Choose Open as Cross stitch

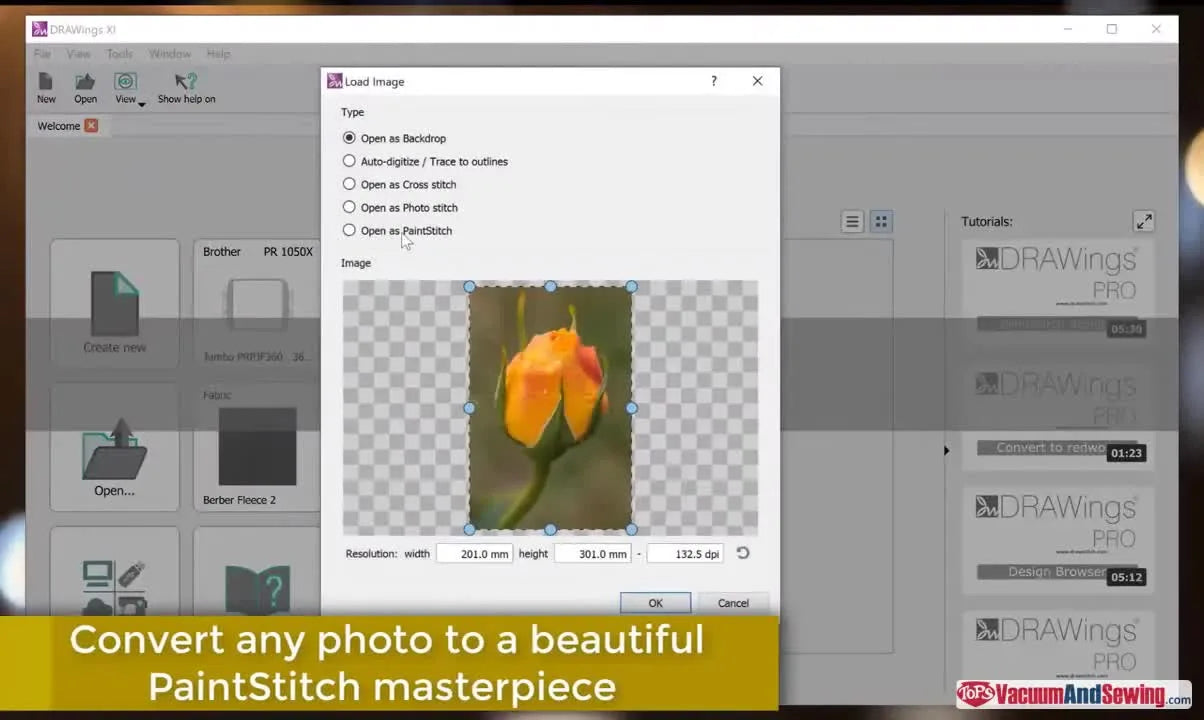(349, 184)
